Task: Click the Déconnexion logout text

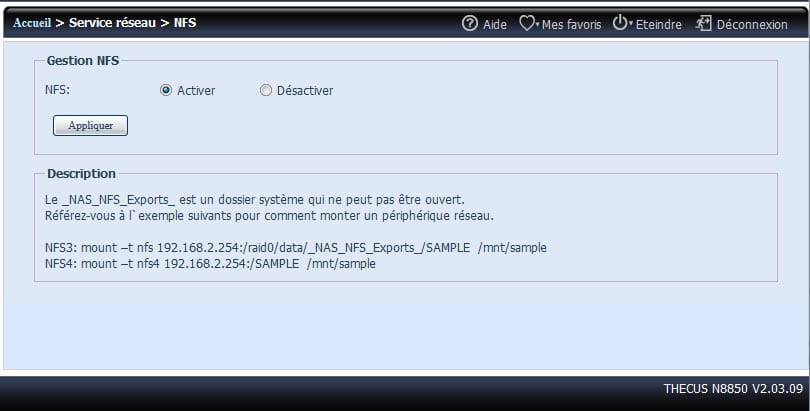Action: 752,24
